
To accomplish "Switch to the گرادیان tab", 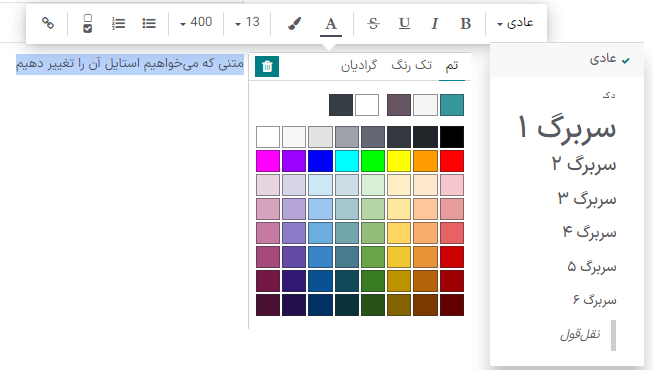I will click(359, 65).
